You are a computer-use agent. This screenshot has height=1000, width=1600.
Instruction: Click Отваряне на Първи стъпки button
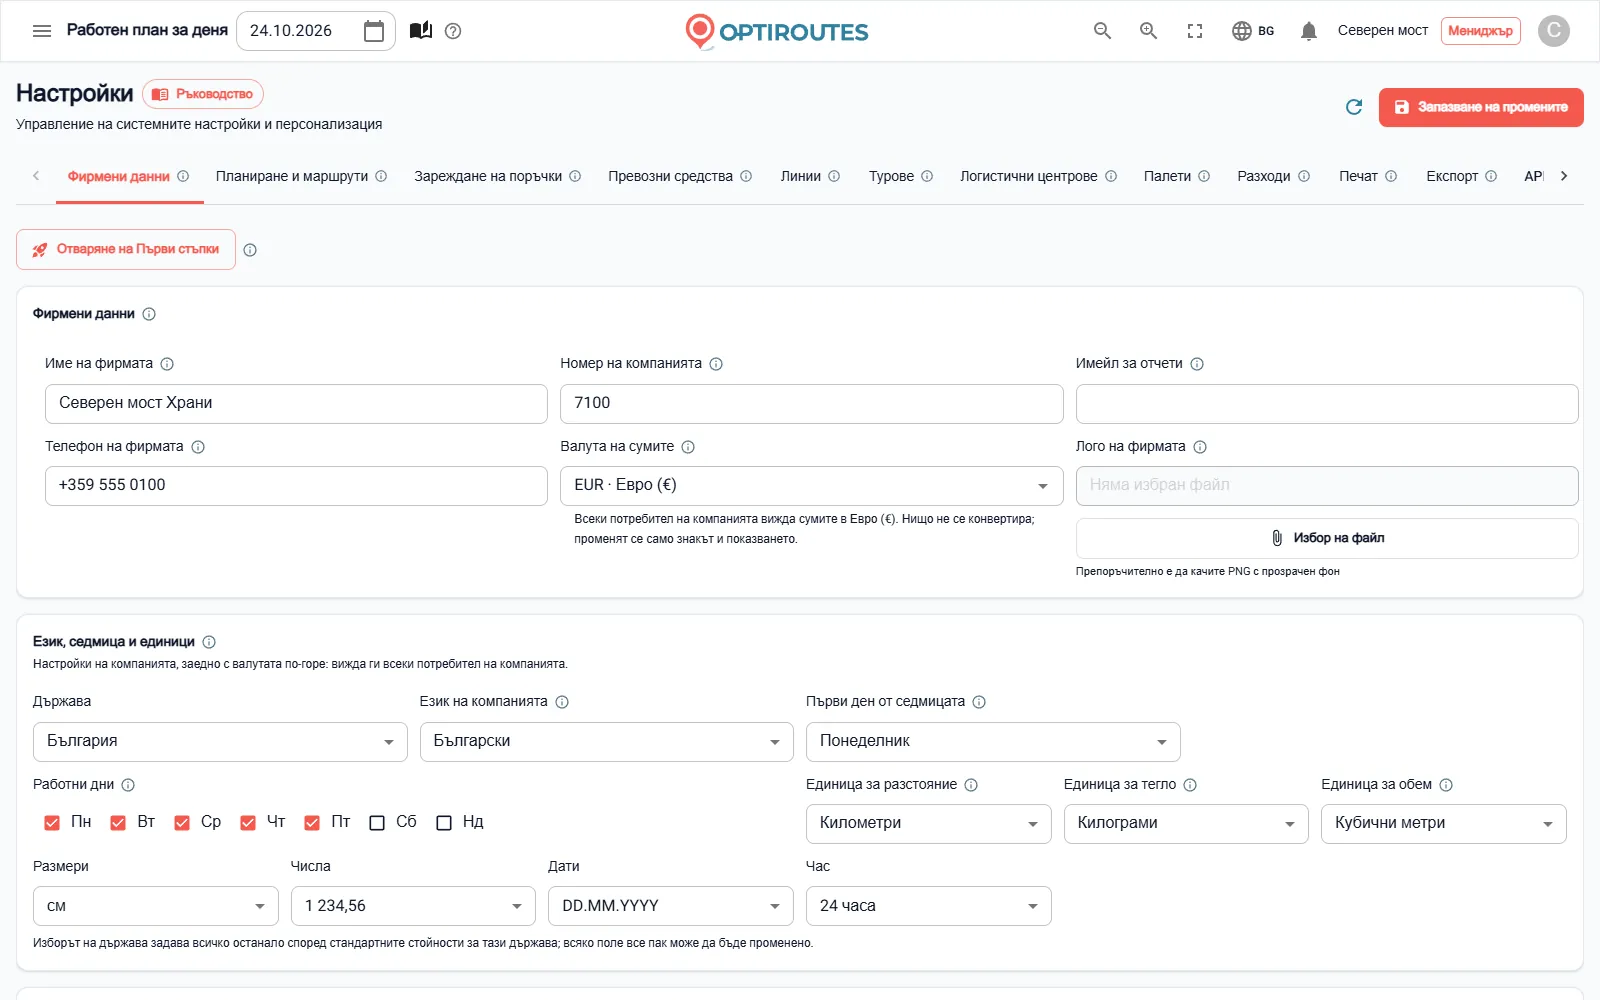(x=126, y=250)
